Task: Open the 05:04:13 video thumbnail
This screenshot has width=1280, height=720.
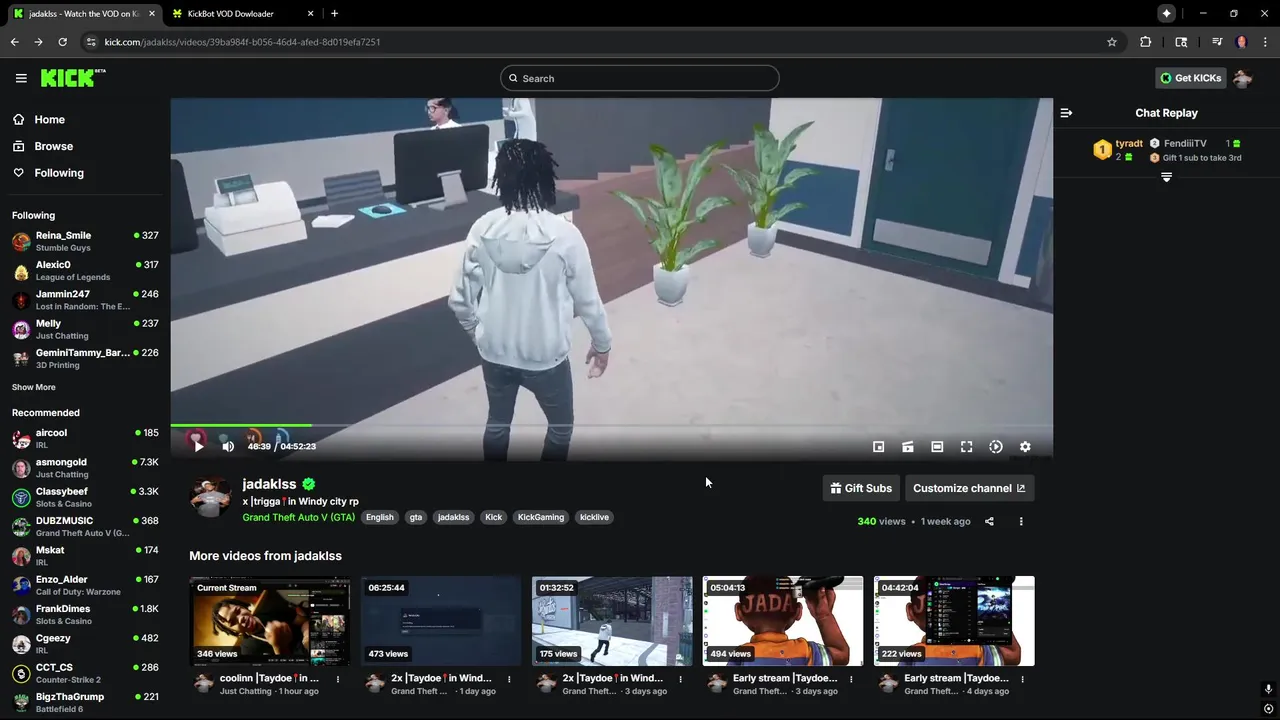Action: pos(783,621)
